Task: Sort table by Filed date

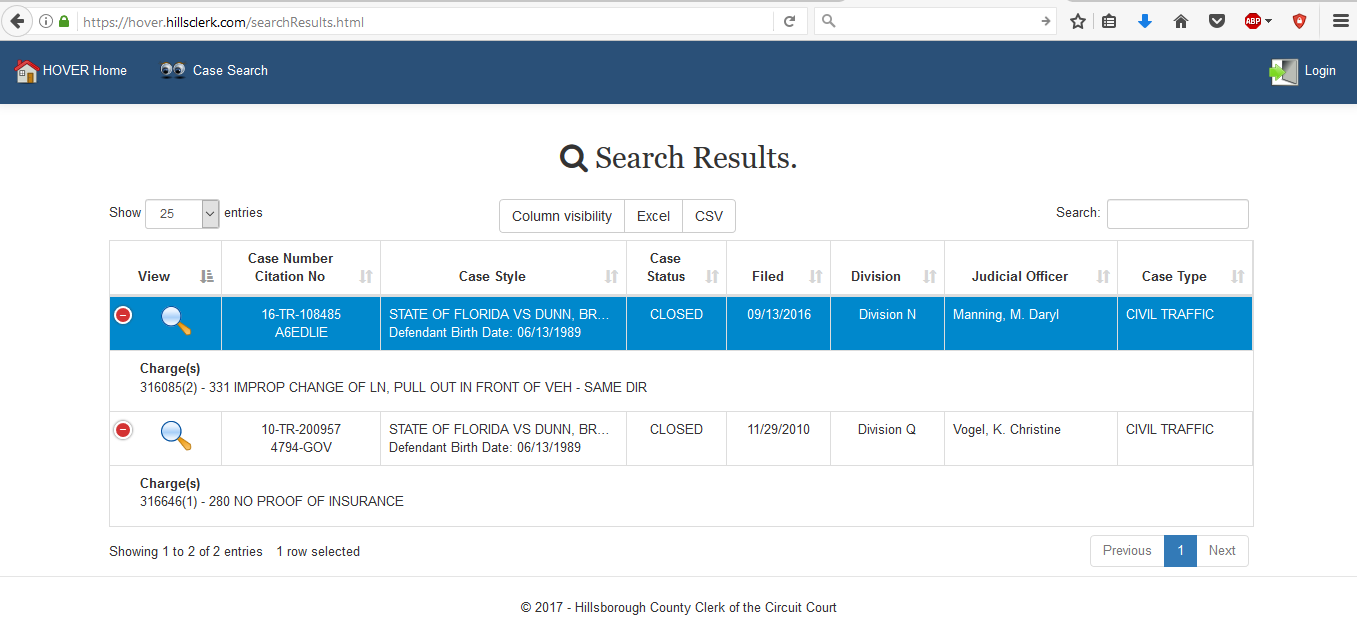Action: click(778, 268)
